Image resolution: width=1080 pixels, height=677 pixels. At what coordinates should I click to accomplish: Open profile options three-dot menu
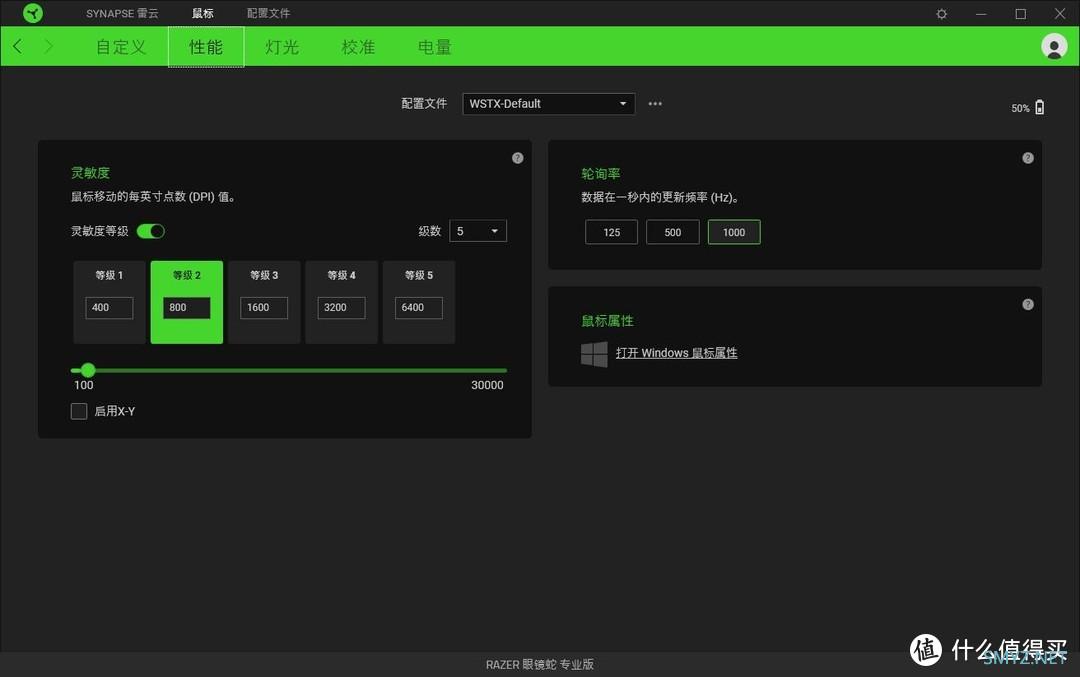point(655,104)
